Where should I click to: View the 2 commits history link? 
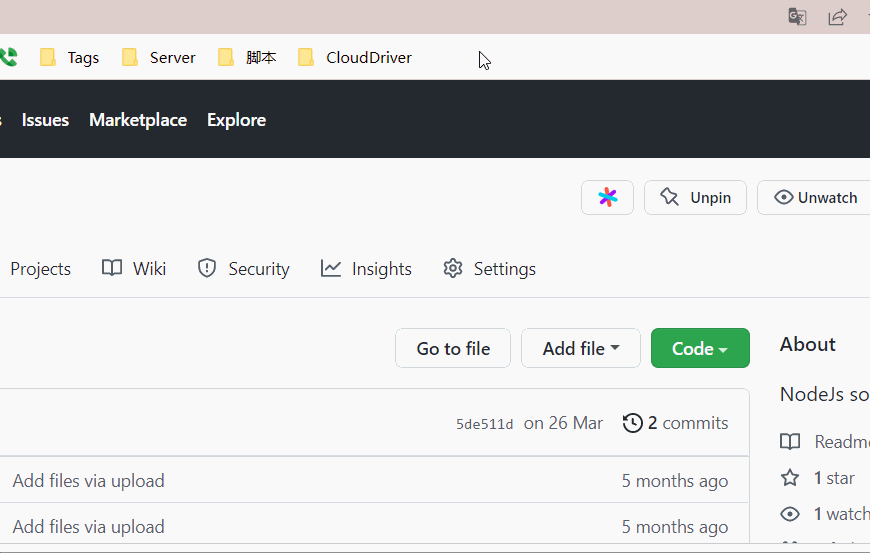pos(676,423)
